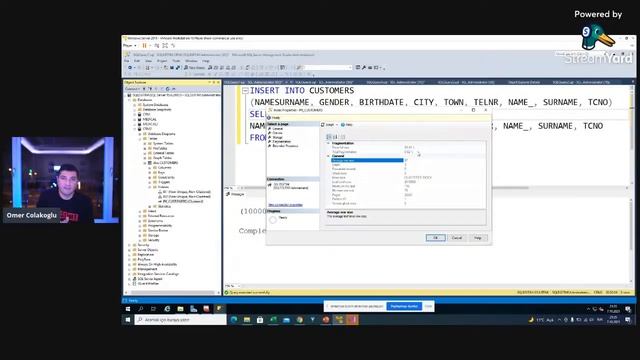Open the File menu in SSMS
This screenshot has width=640, height=360.
(x=127, y=61)
